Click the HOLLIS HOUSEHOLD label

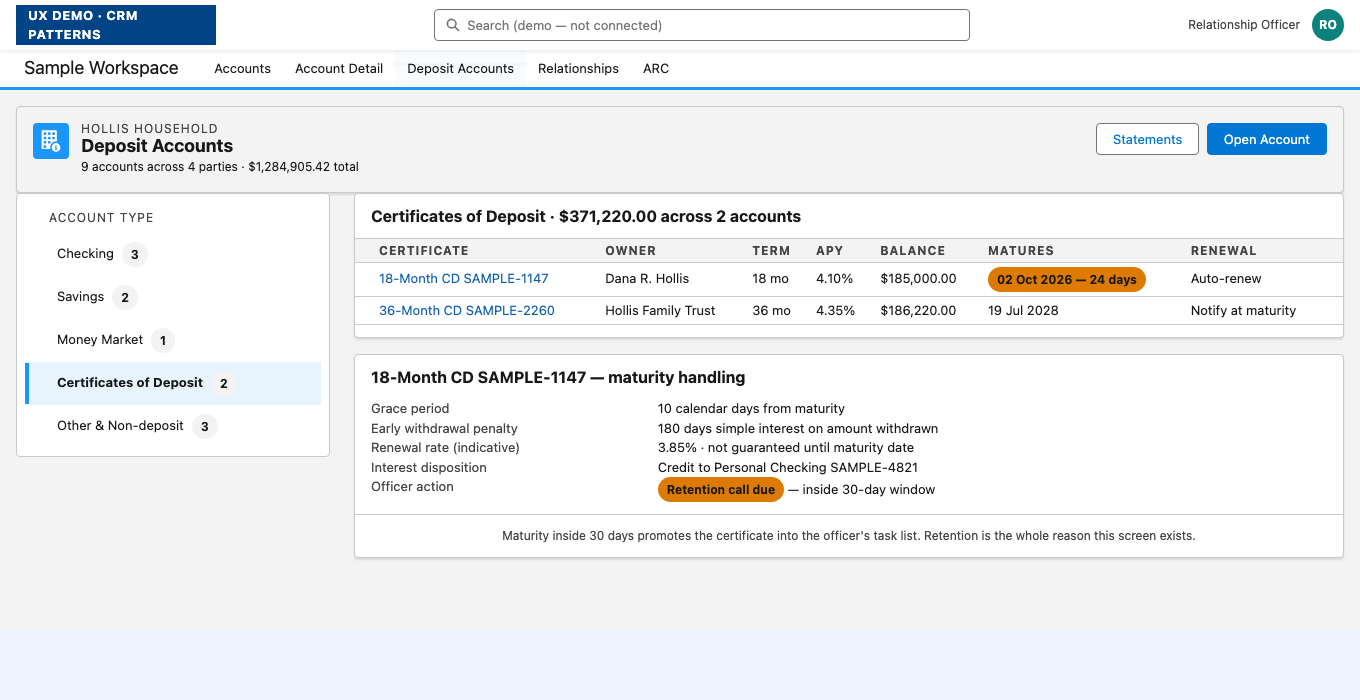tap(149, 129)
